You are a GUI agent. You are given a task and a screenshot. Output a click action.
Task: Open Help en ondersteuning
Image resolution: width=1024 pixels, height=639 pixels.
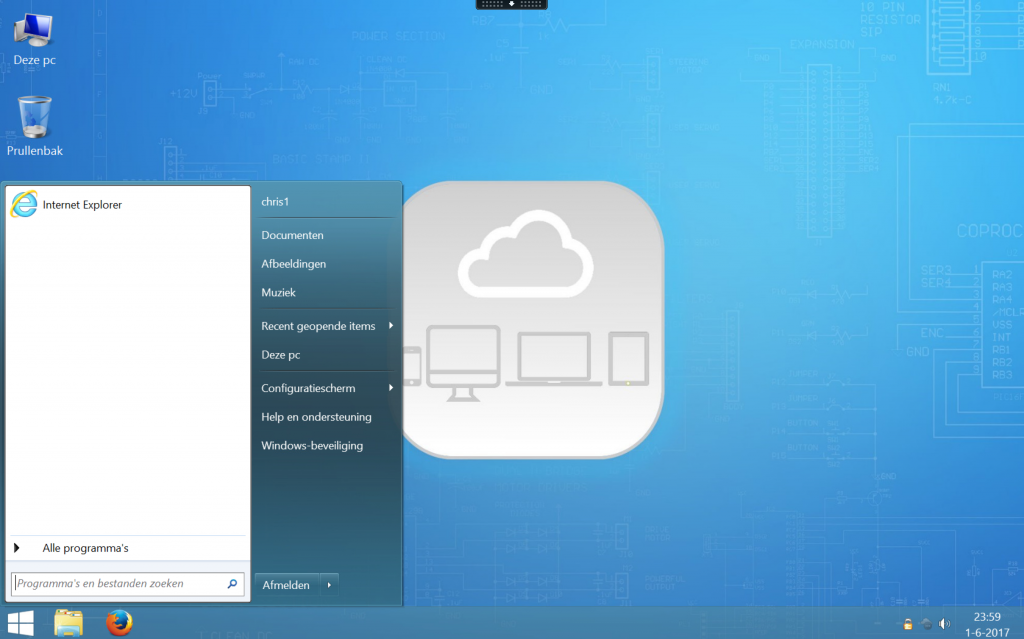click(x=316, y=417)
